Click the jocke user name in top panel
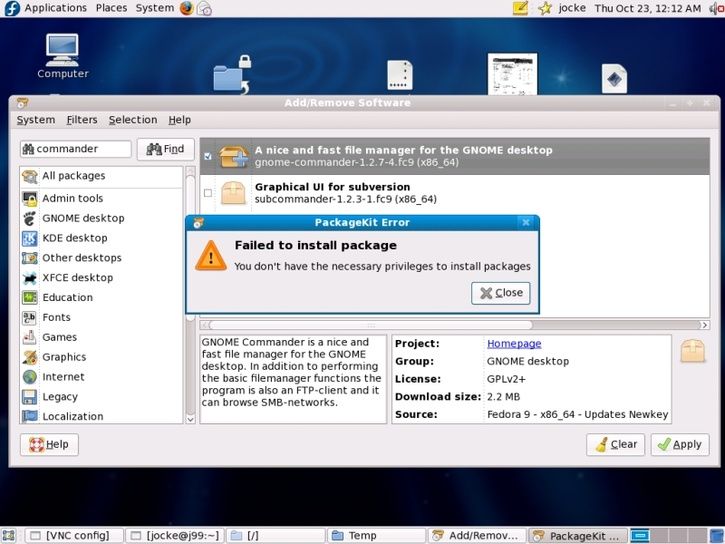Viewport: 725px width, 544px height. click(x=572, y=8)
